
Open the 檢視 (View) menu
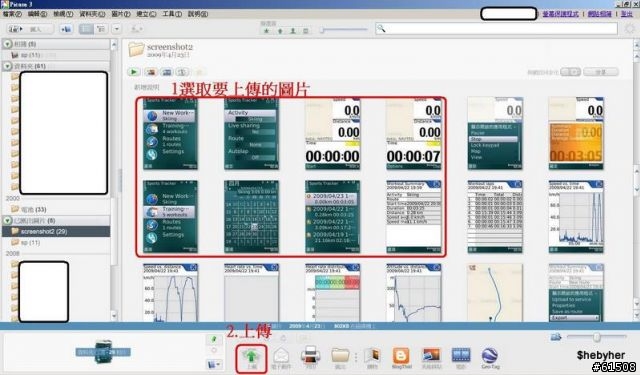(x=63, y=14)
